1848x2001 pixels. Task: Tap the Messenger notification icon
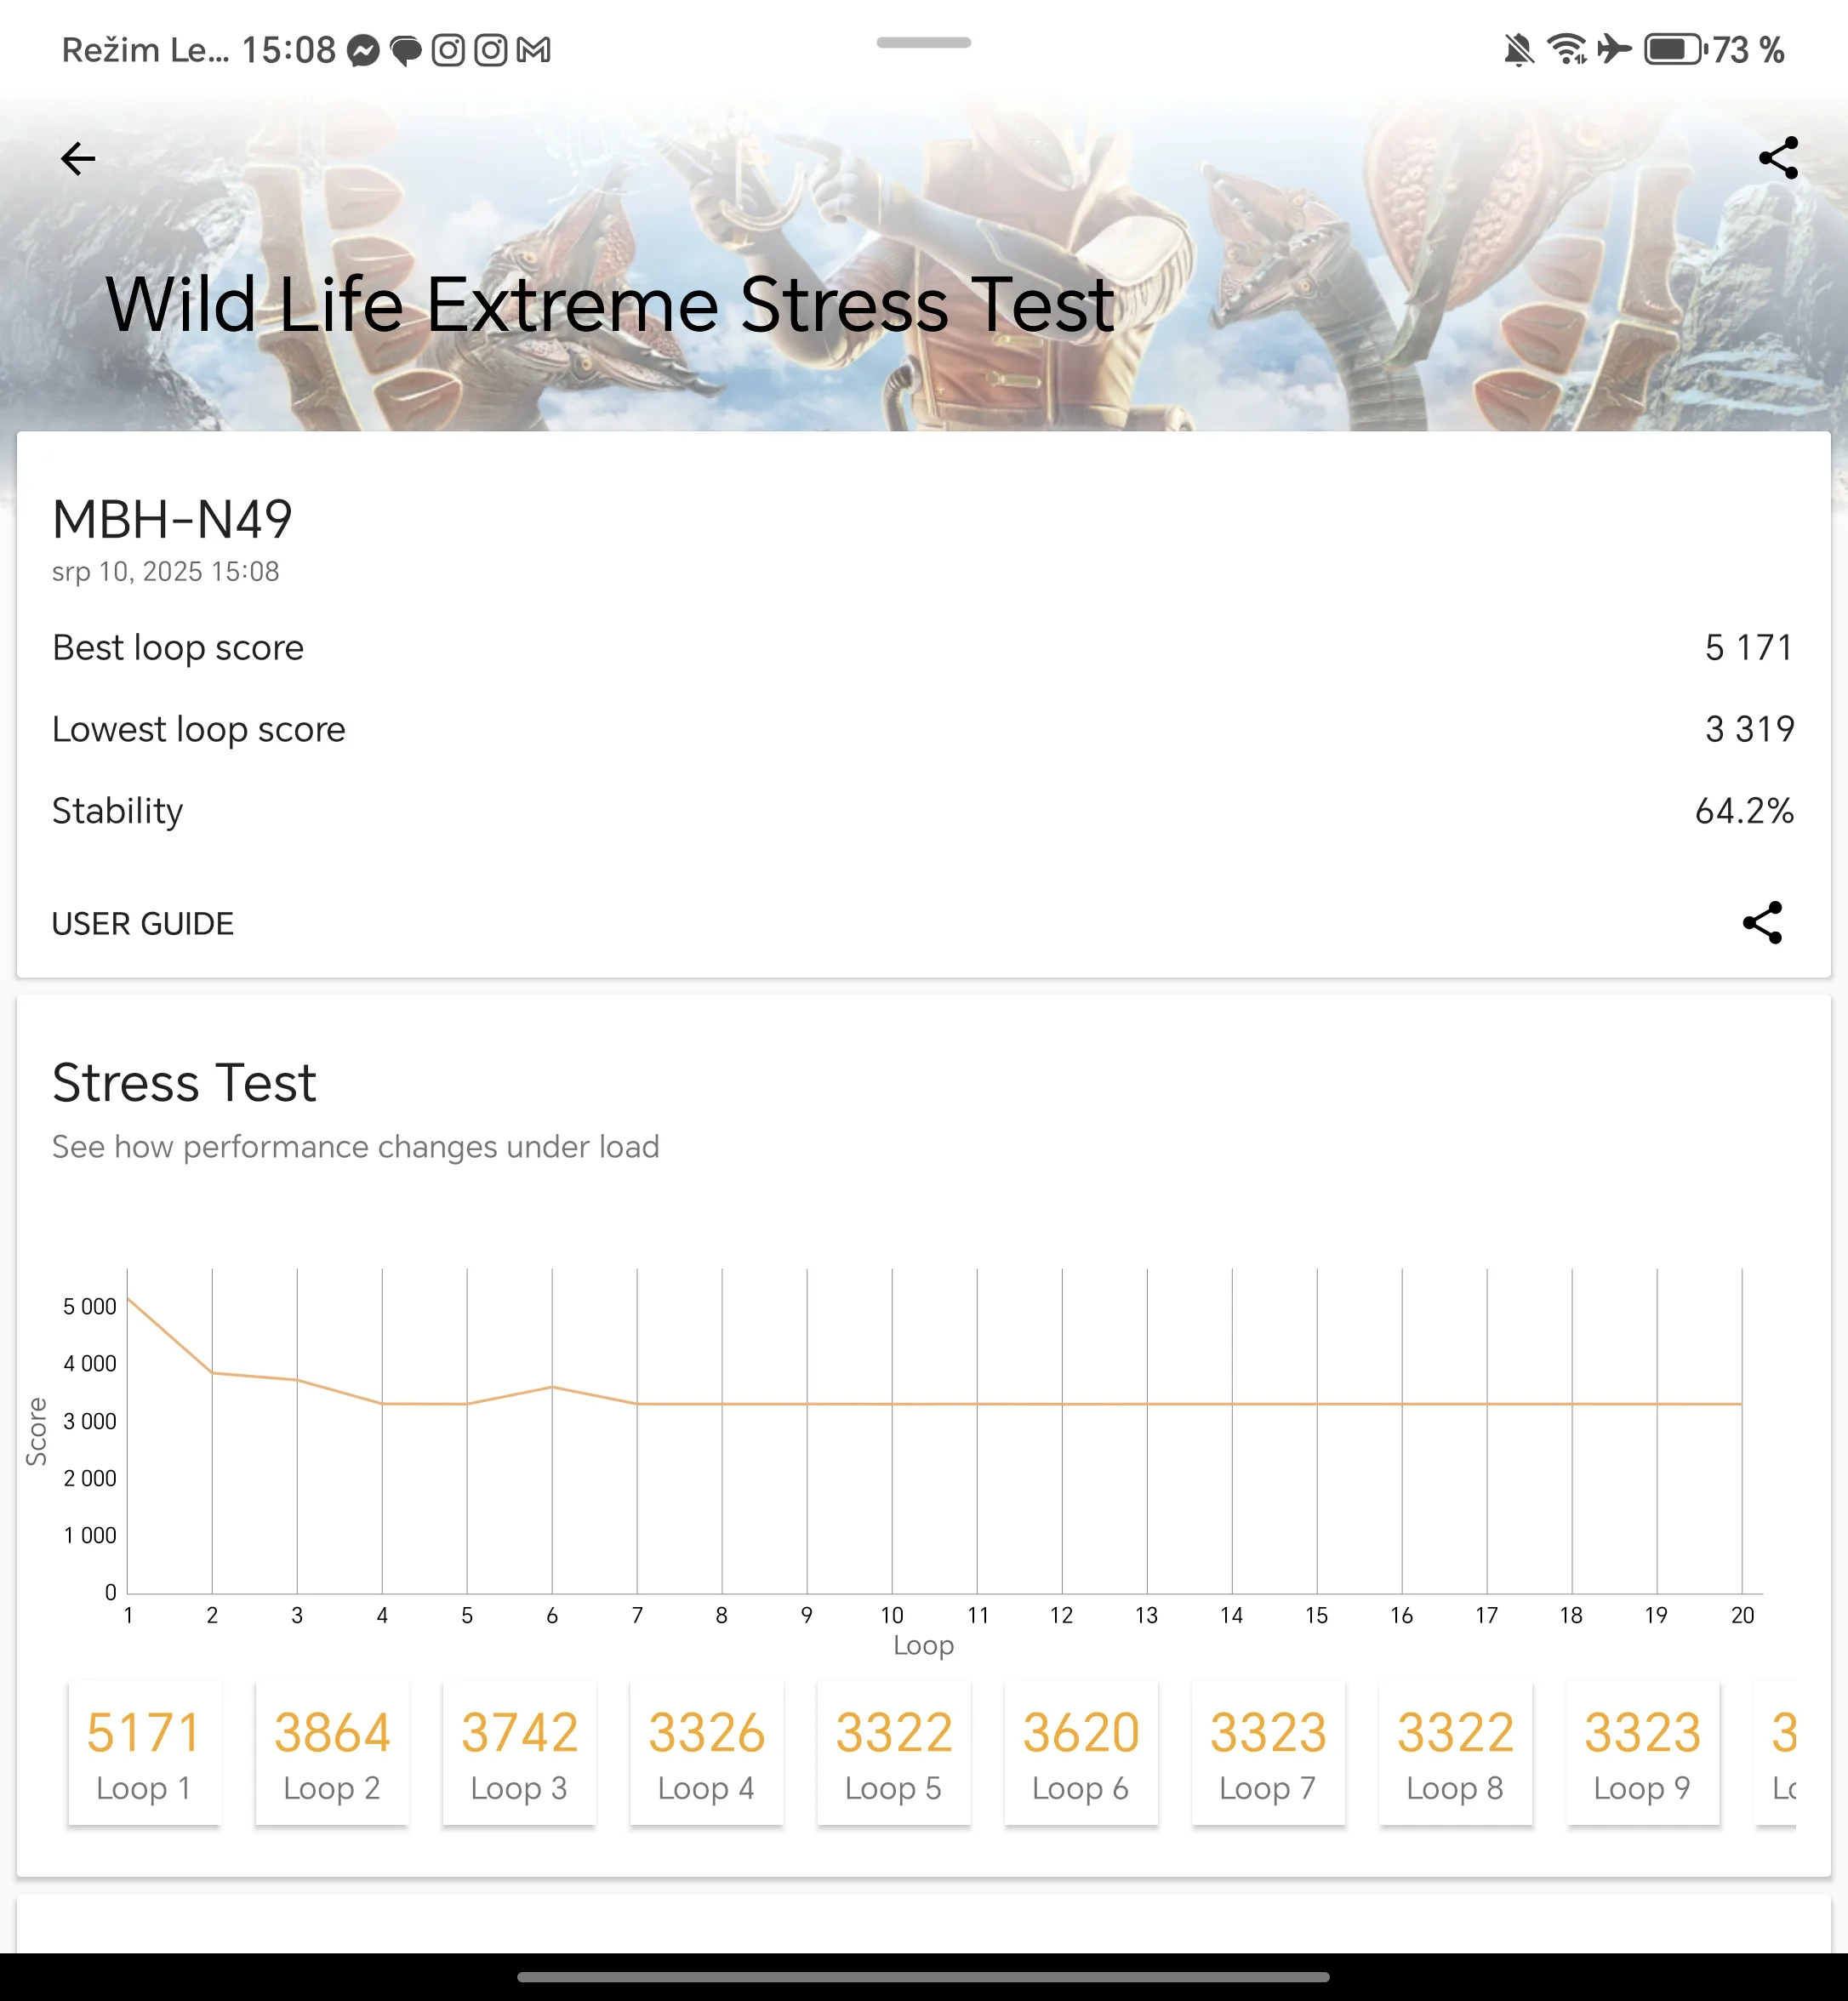363,50
